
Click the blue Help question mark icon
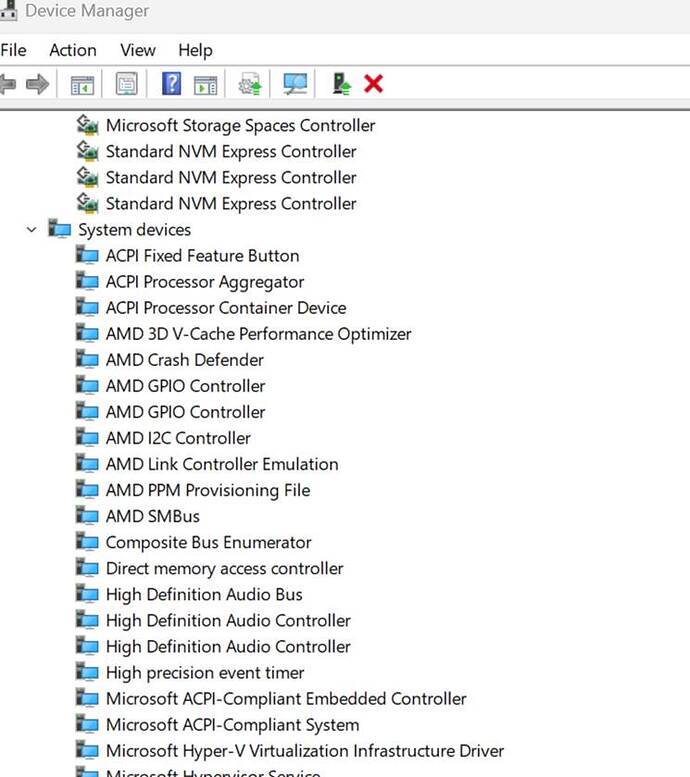[171, 85]
